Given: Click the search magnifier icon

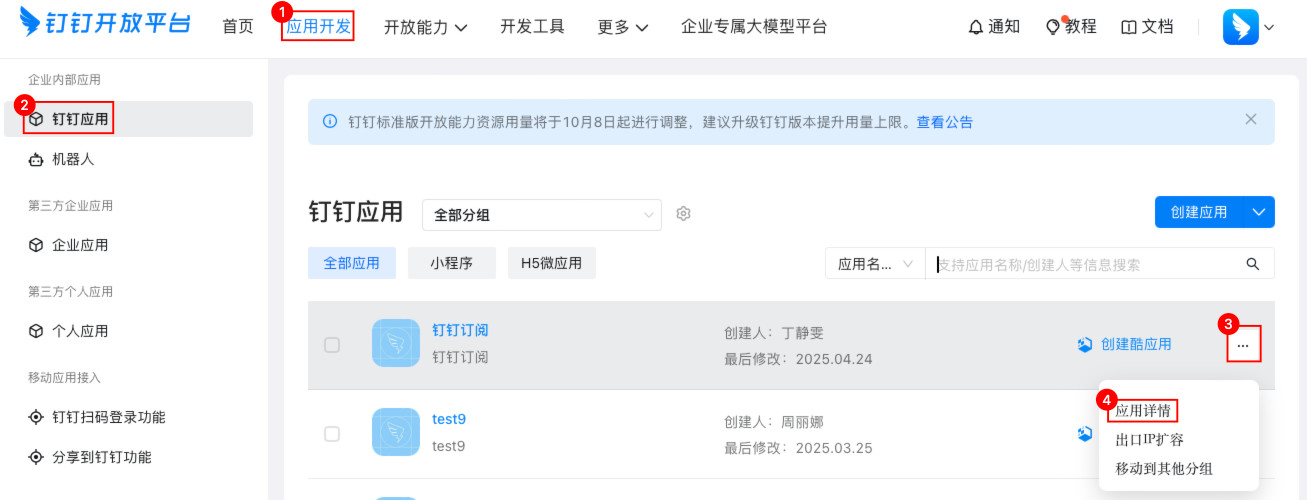Looking at the screenshot, I should (x=1252, y=264).
